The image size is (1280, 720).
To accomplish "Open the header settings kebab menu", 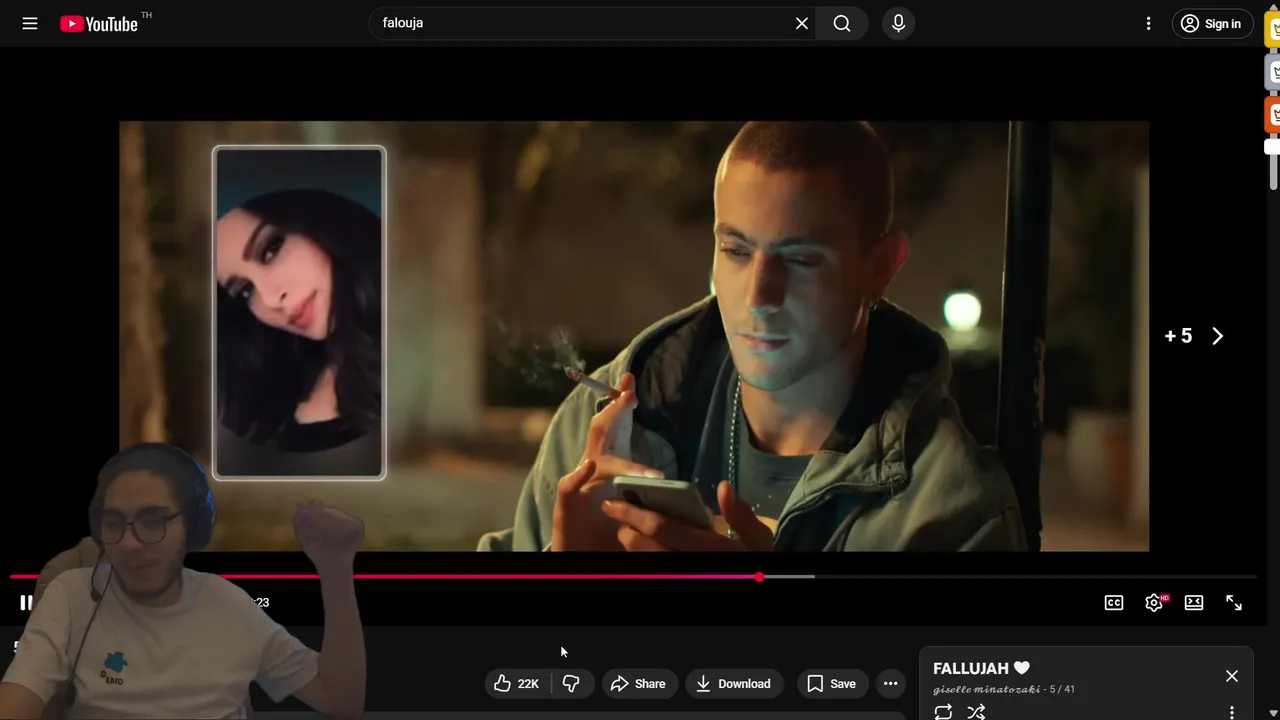I will pyautogui.click(x=1148, y=23).
